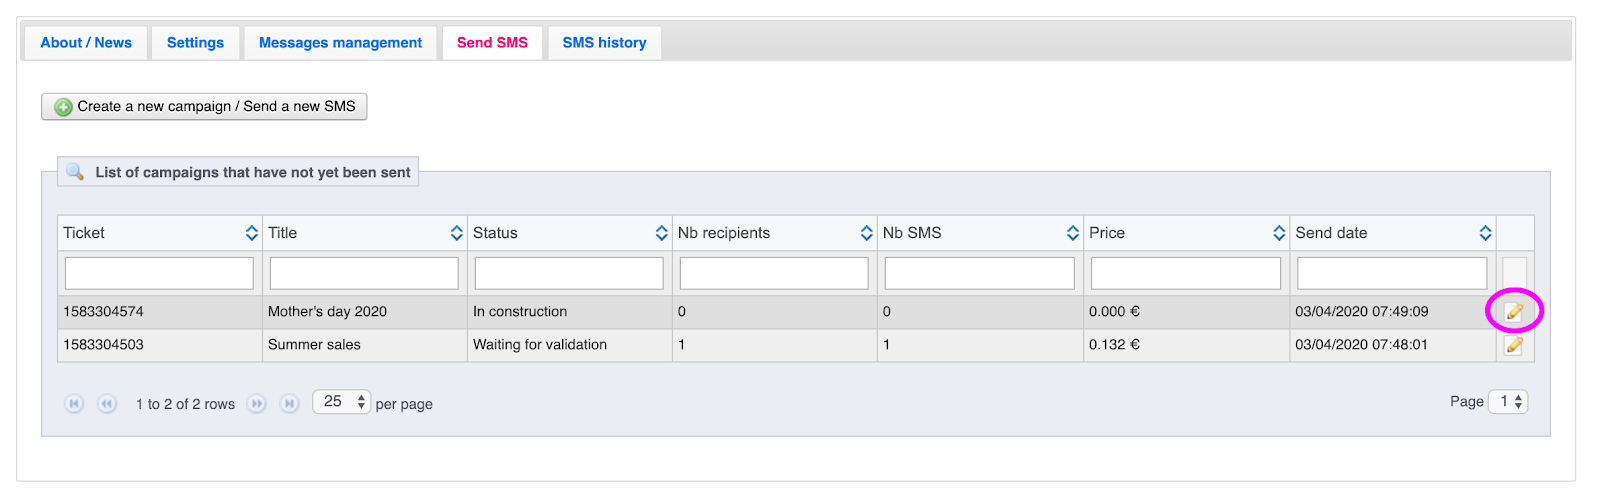Edit the Summer sales campaign
This screenshot has width=1600, height=499.
[1514, 345]
